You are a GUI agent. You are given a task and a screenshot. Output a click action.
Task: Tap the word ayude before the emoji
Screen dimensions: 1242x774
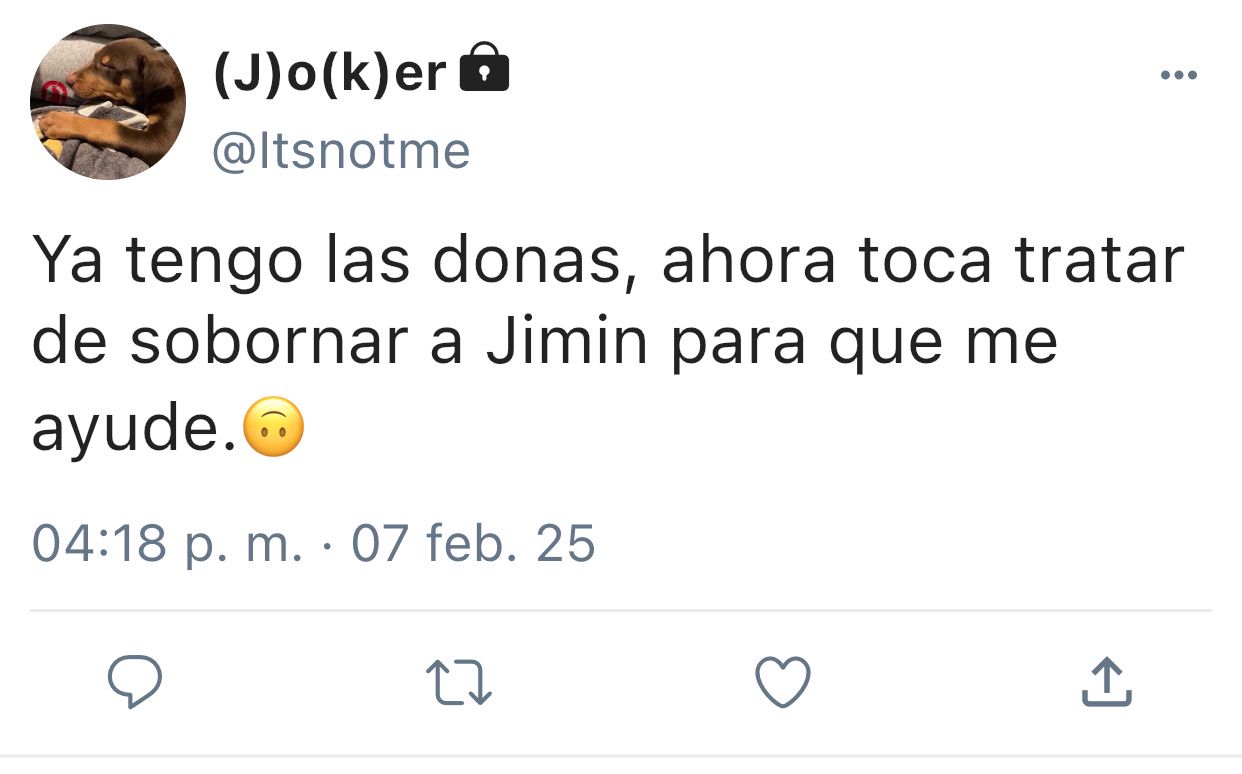[135, 429]
